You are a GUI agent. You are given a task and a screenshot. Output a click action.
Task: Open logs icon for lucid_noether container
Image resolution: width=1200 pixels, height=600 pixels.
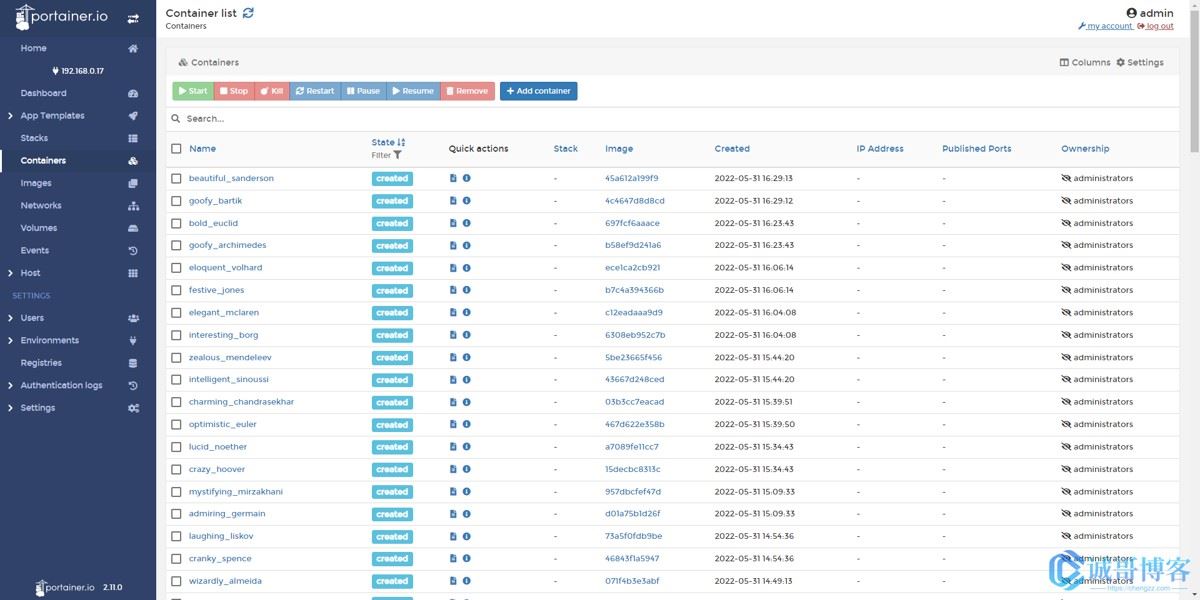453,447
